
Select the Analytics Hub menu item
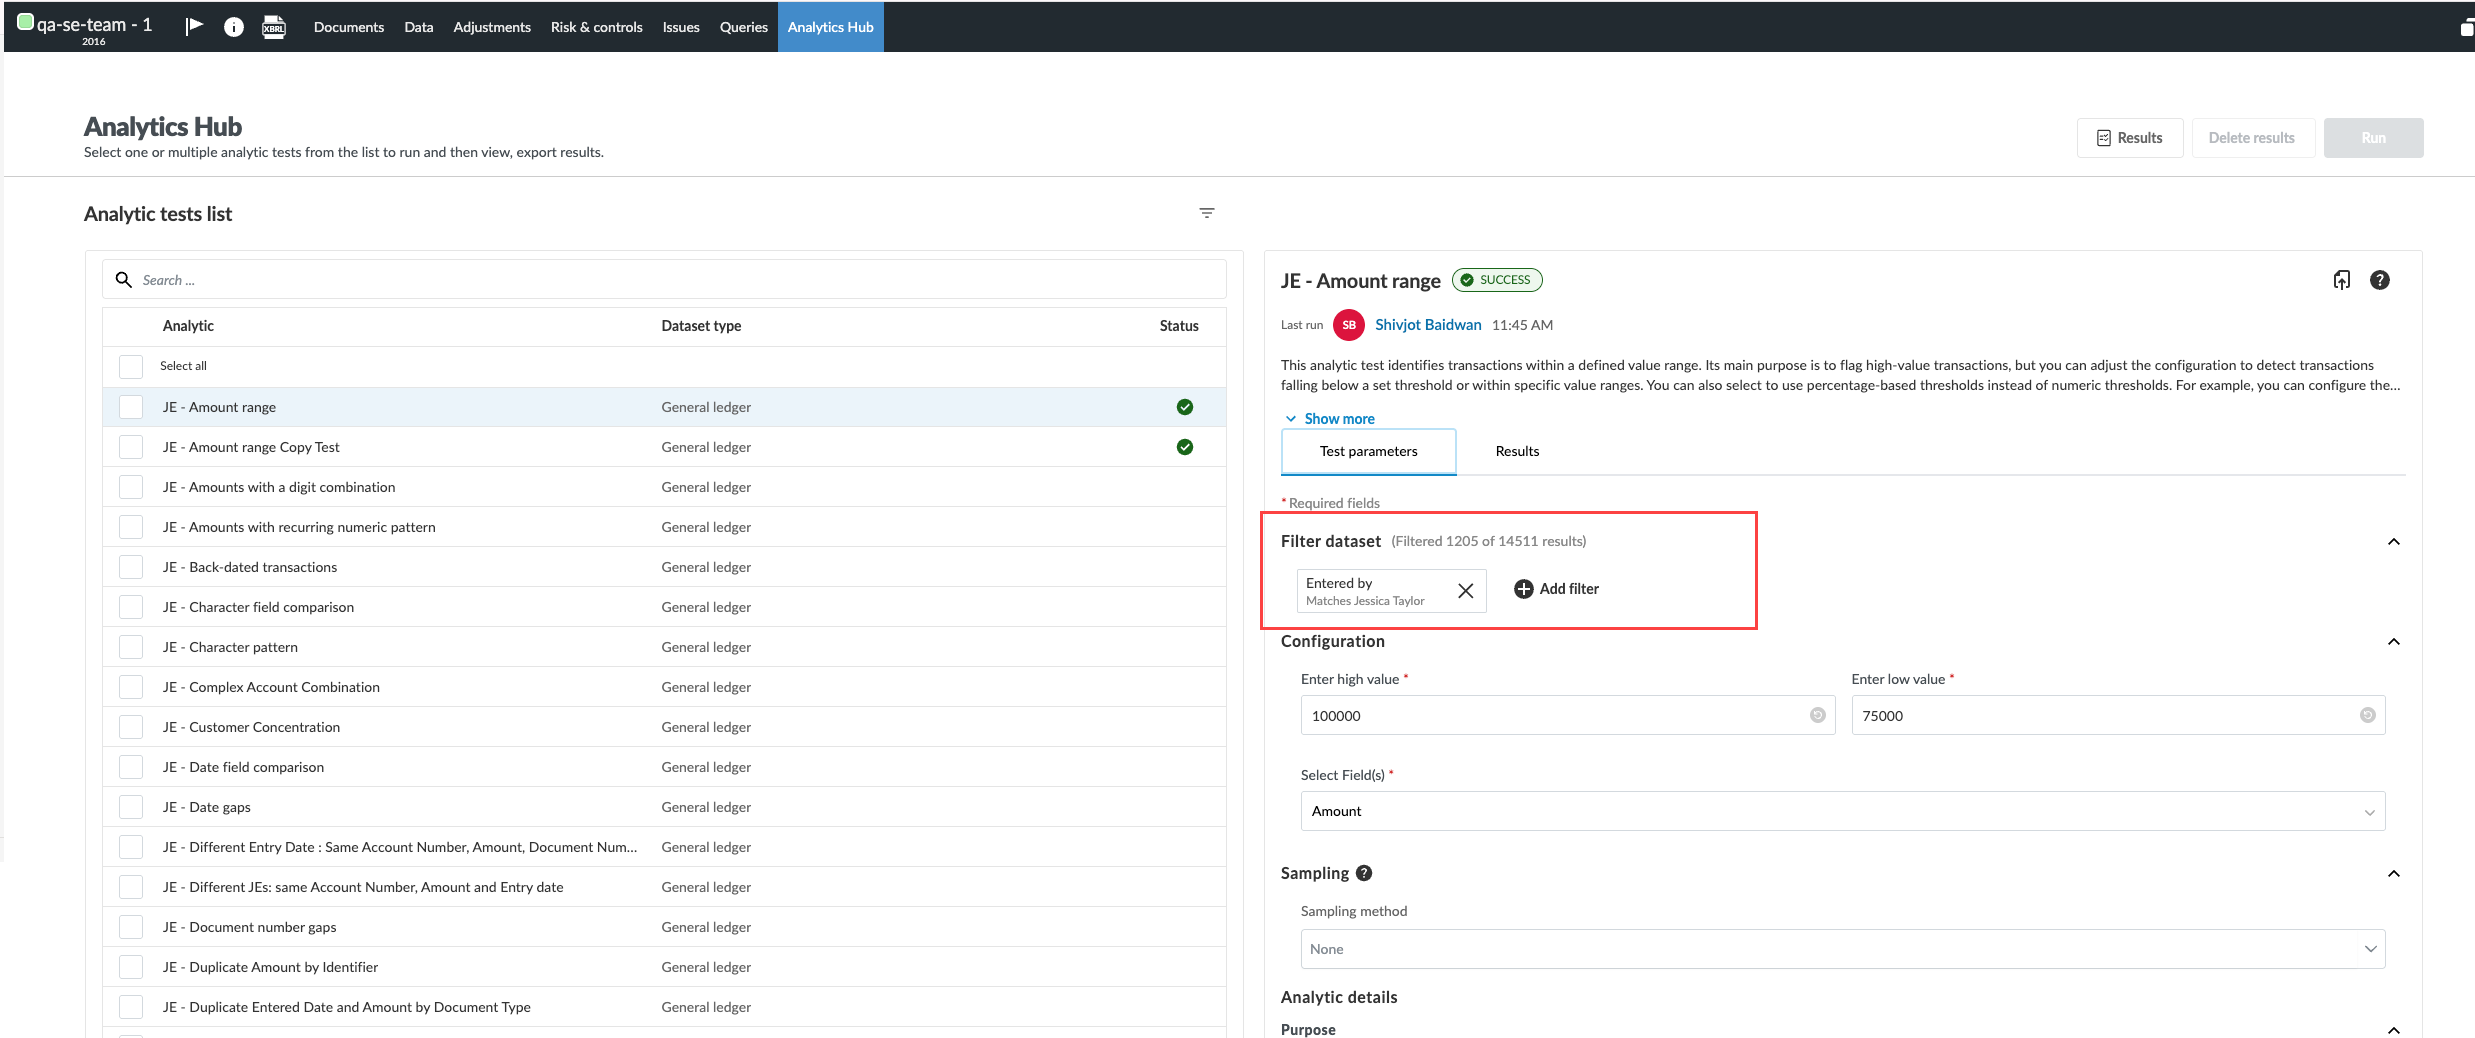pos(831,27)
